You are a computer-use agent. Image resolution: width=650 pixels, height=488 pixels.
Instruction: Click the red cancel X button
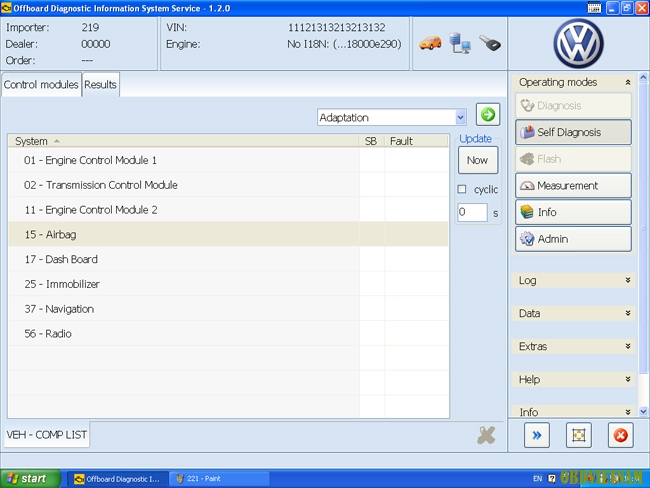click(x=621, y=435)
